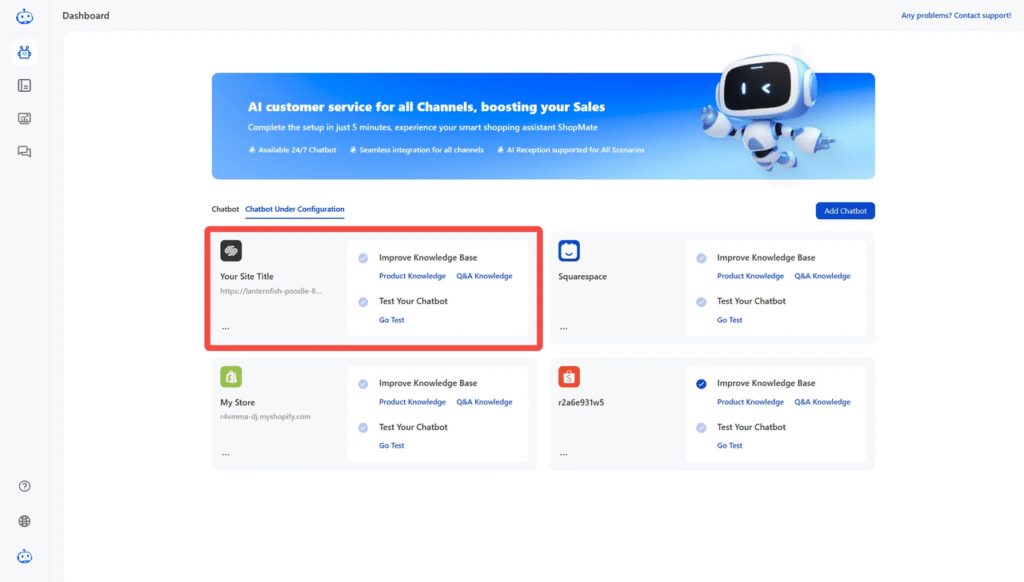This screenshot has height=582, width=1024.
Task: Toggle Improve Knowledge Base check on My Store card
Action: coord(363,384)
